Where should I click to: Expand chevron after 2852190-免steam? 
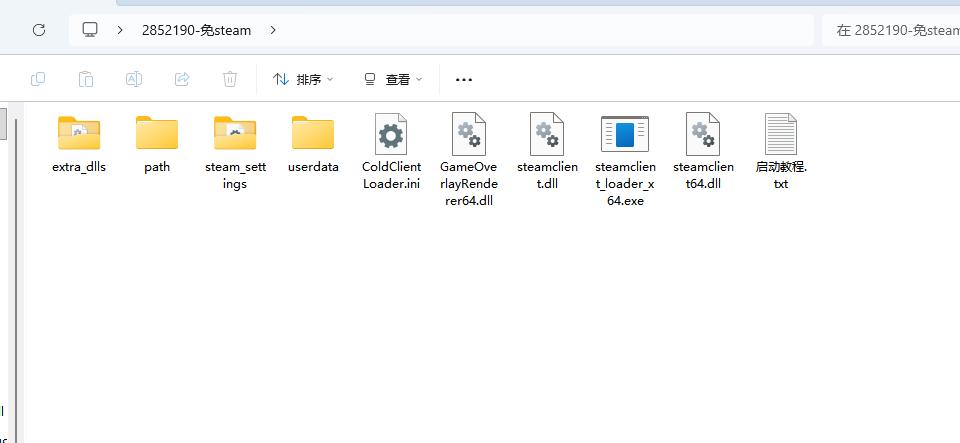pos(273,30)
